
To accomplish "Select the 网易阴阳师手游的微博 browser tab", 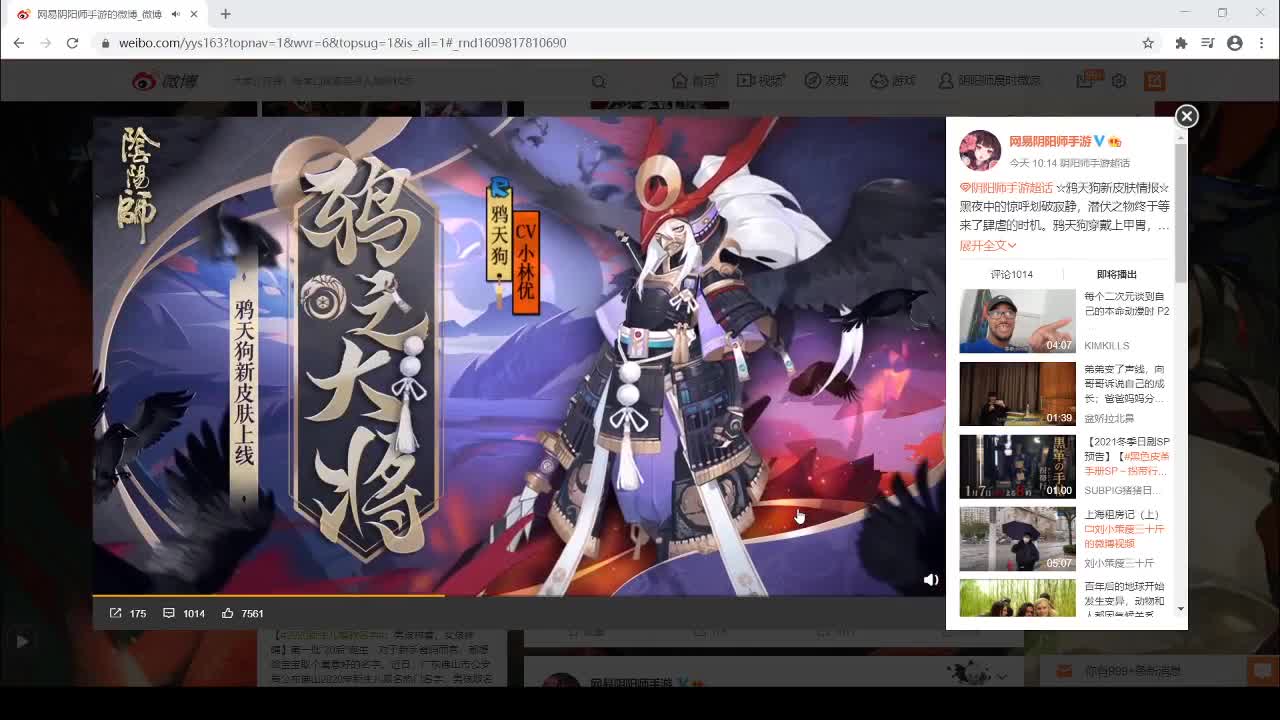I will 108,14.
